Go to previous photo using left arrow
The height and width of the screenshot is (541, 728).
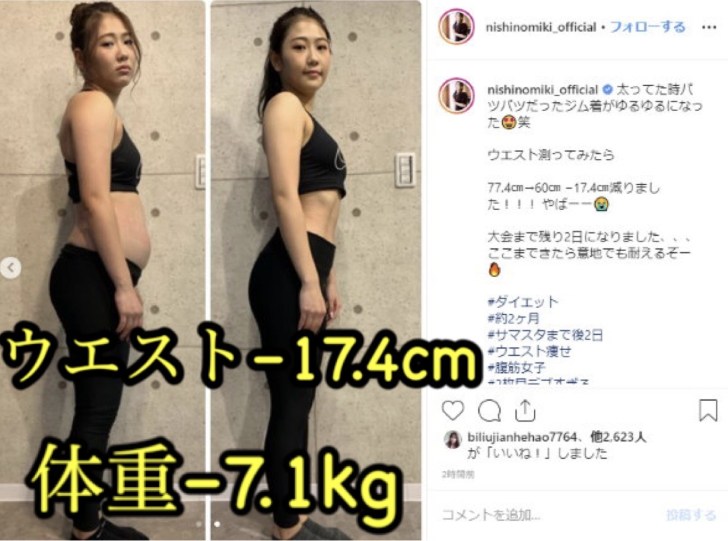coord(11,267)
